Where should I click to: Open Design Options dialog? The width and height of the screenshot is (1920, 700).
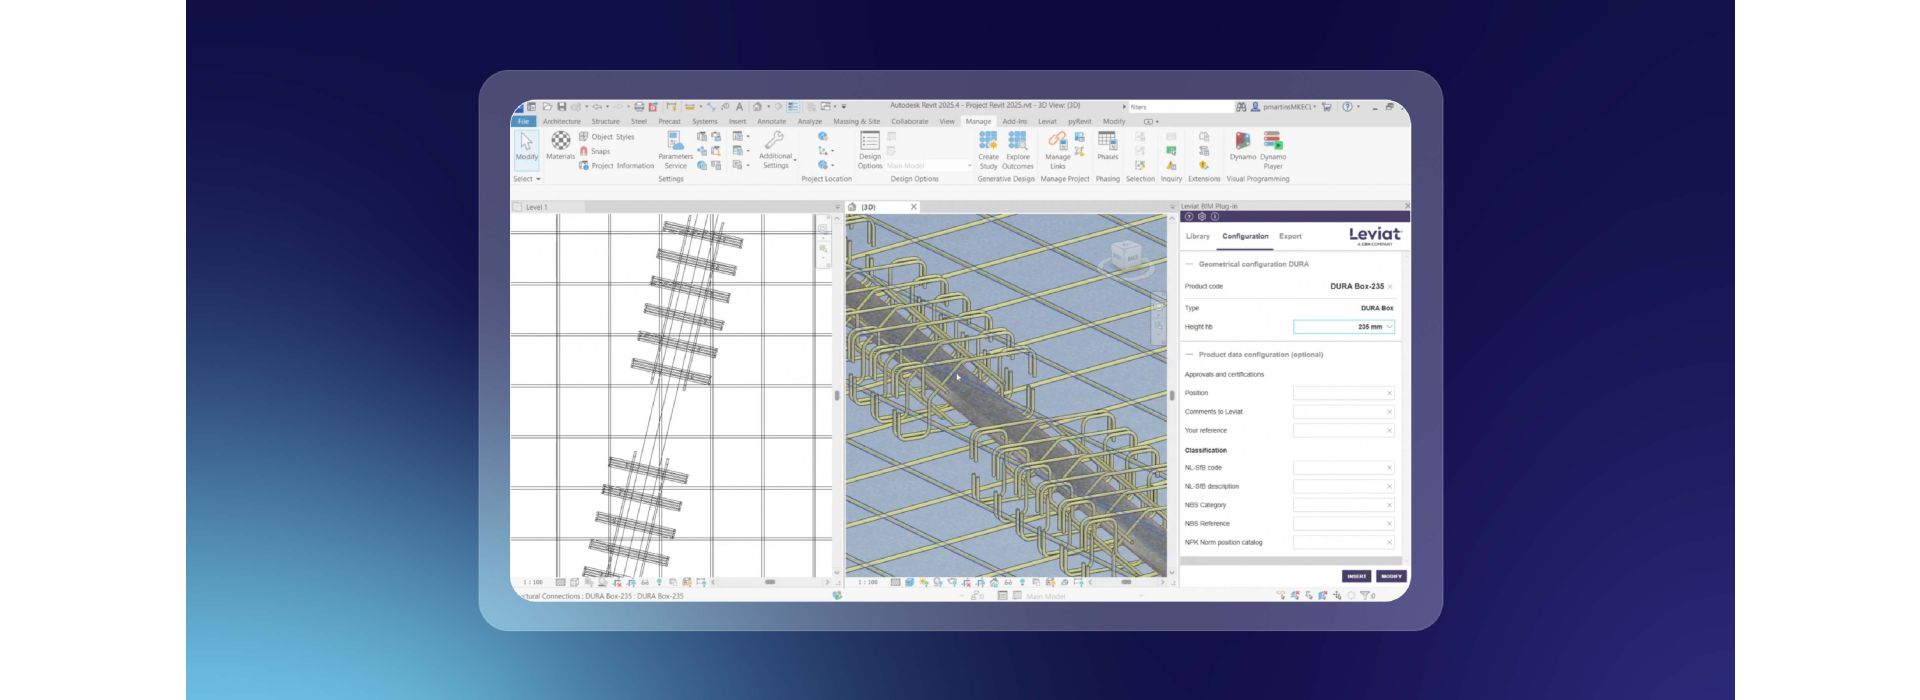870,150
